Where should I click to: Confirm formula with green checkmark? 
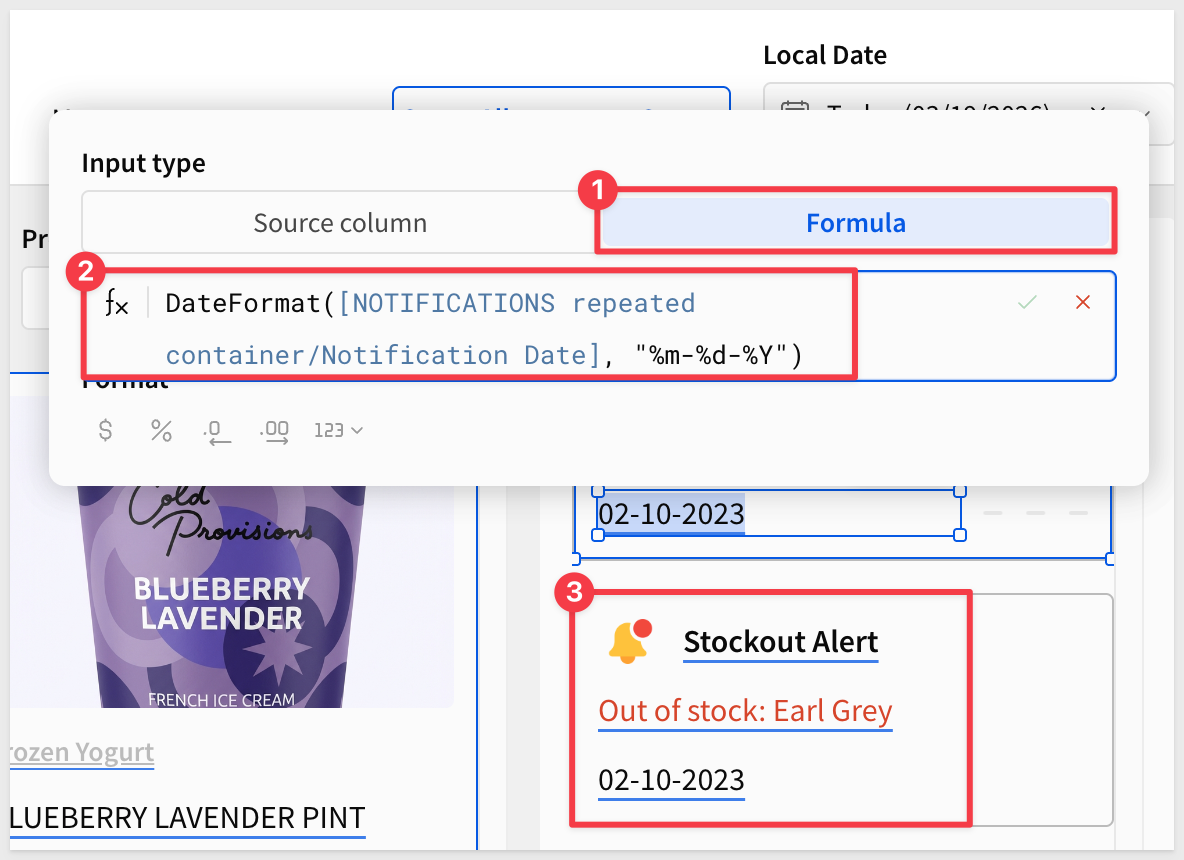pos(1027,302)
